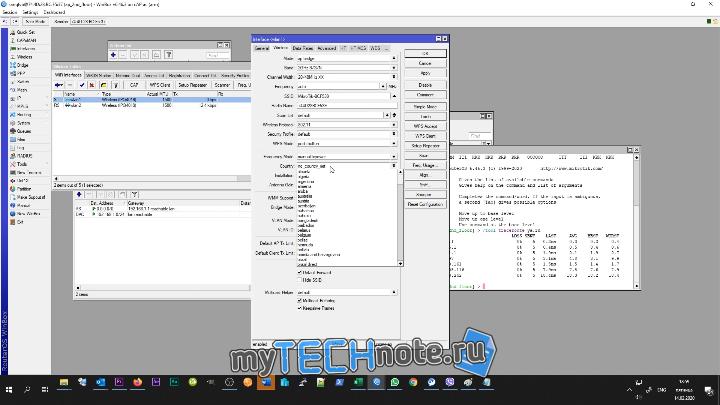This screenshot has width=720, height=405.
Task: Open the Session menu
Action: [x=10, y=12]
